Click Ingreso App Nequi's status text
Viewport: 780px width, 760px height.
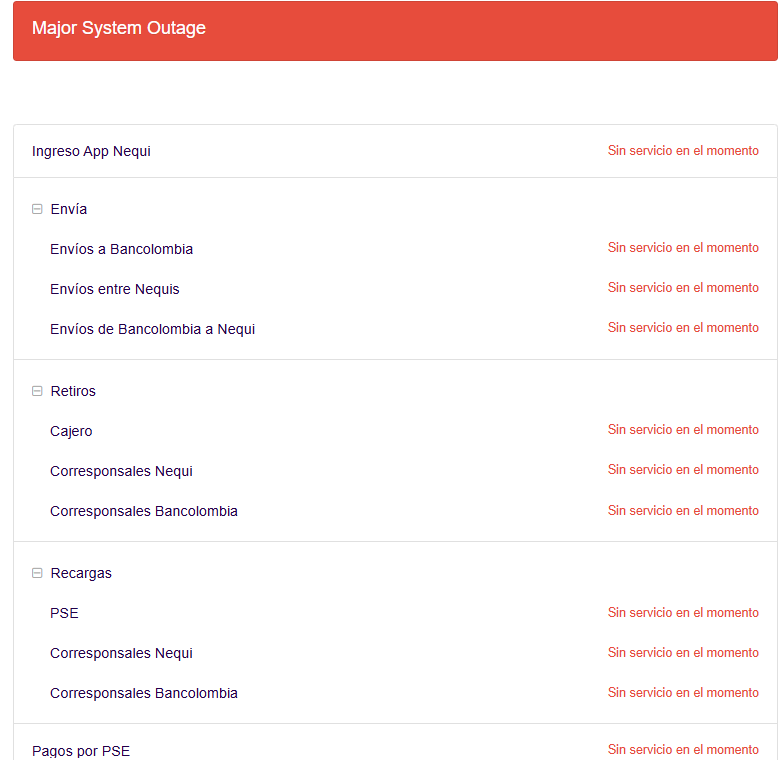click(683, 151)
